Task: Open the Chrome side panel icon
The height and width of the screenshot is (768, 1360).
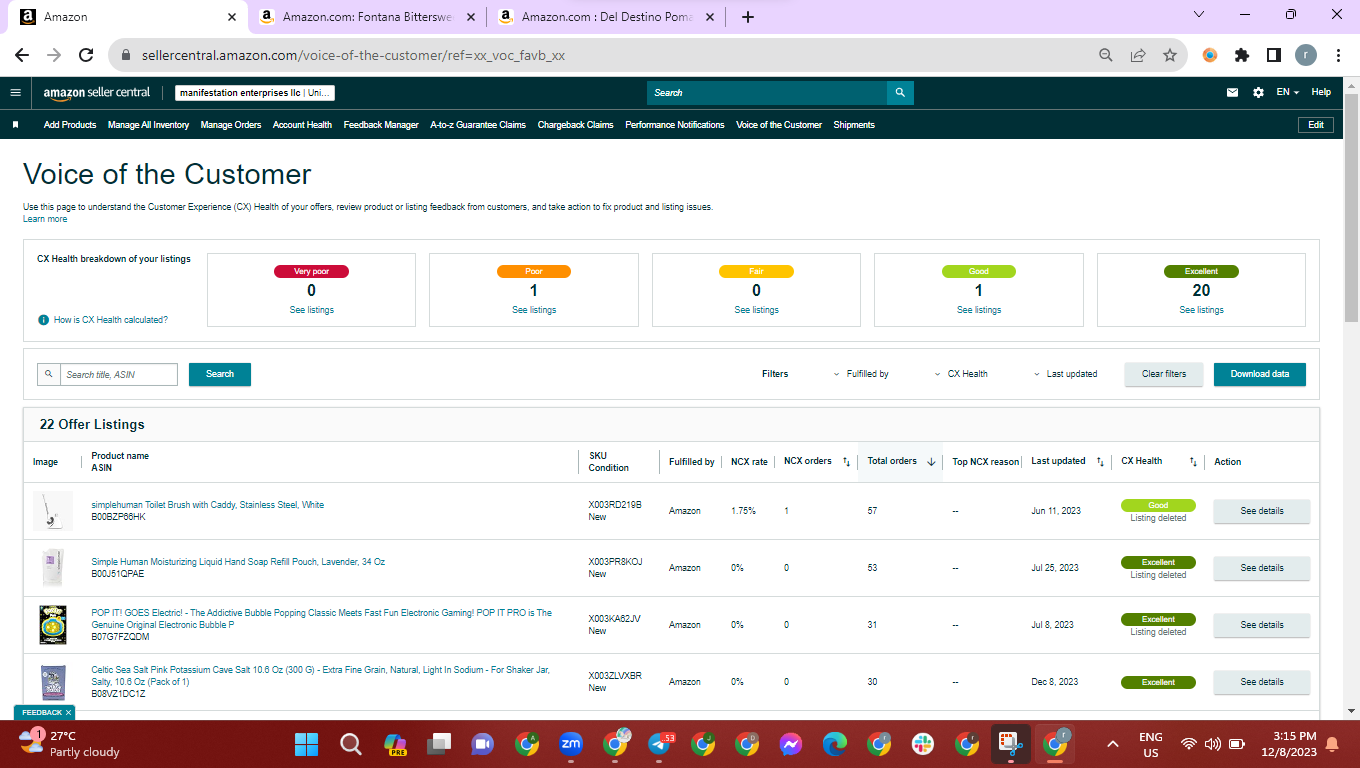Action: (x=1274, y=55)
